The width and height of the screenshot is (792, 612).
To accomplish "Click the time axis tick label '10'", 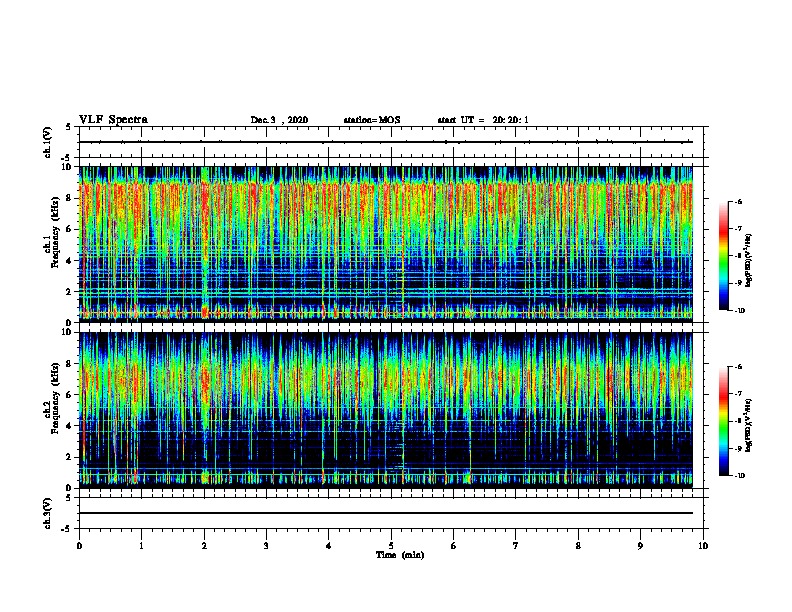I will pyautogui.click(x=703, y=546).
